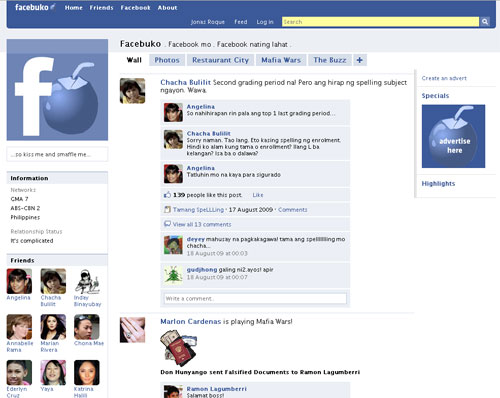Open Yaya's friend photo
Viewport: 500px width, 398px height.
(53, 372)
